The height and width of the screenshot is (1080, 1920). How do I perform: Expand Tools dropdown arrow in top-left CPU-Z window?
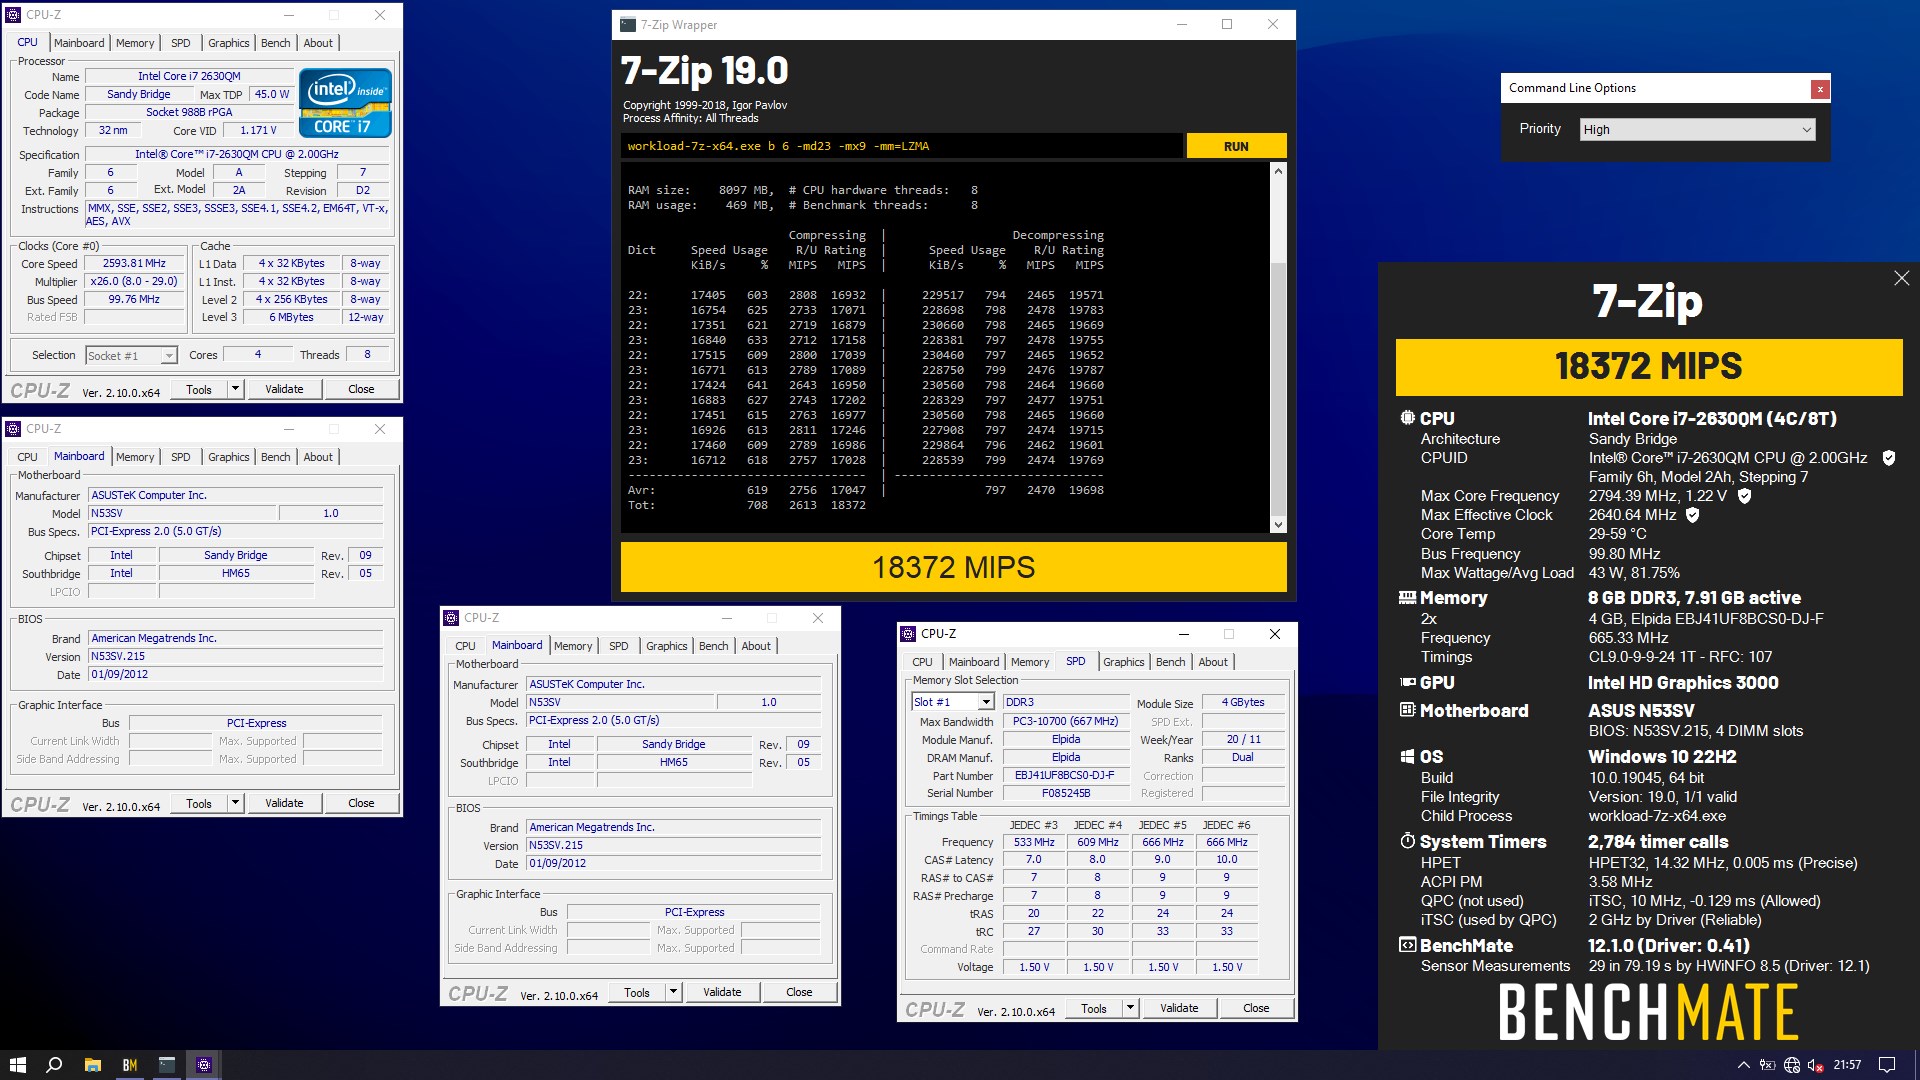[235, 389]
